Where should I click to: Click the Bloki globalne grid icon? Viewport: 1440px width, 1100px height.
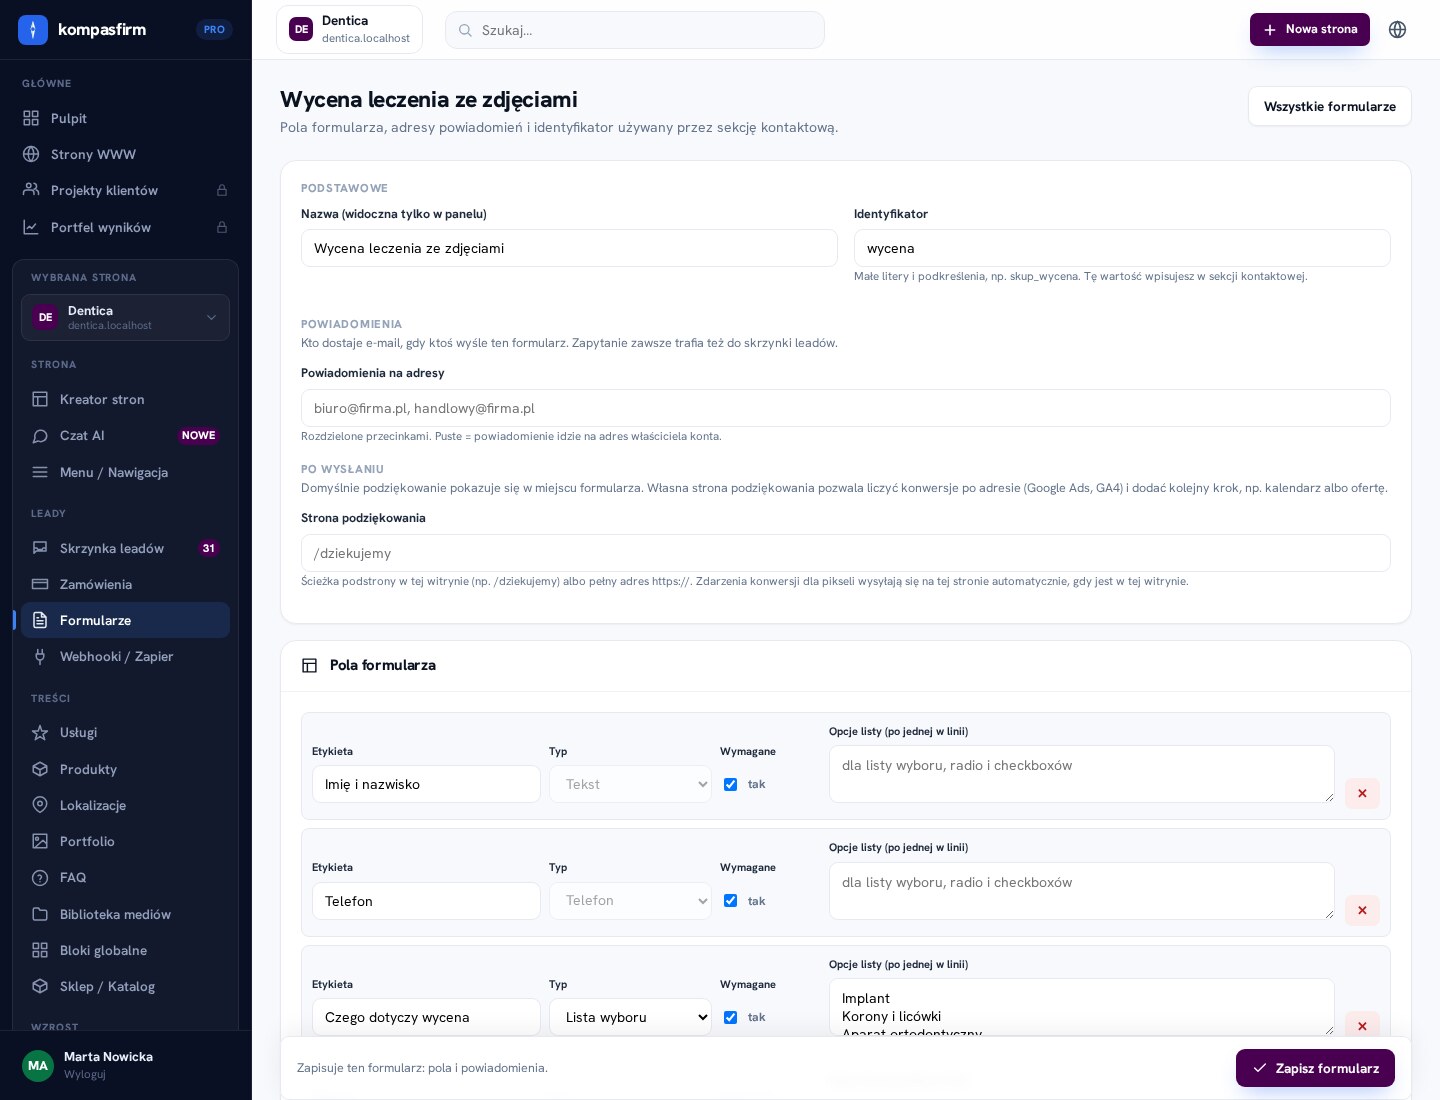tap(40, 950)
